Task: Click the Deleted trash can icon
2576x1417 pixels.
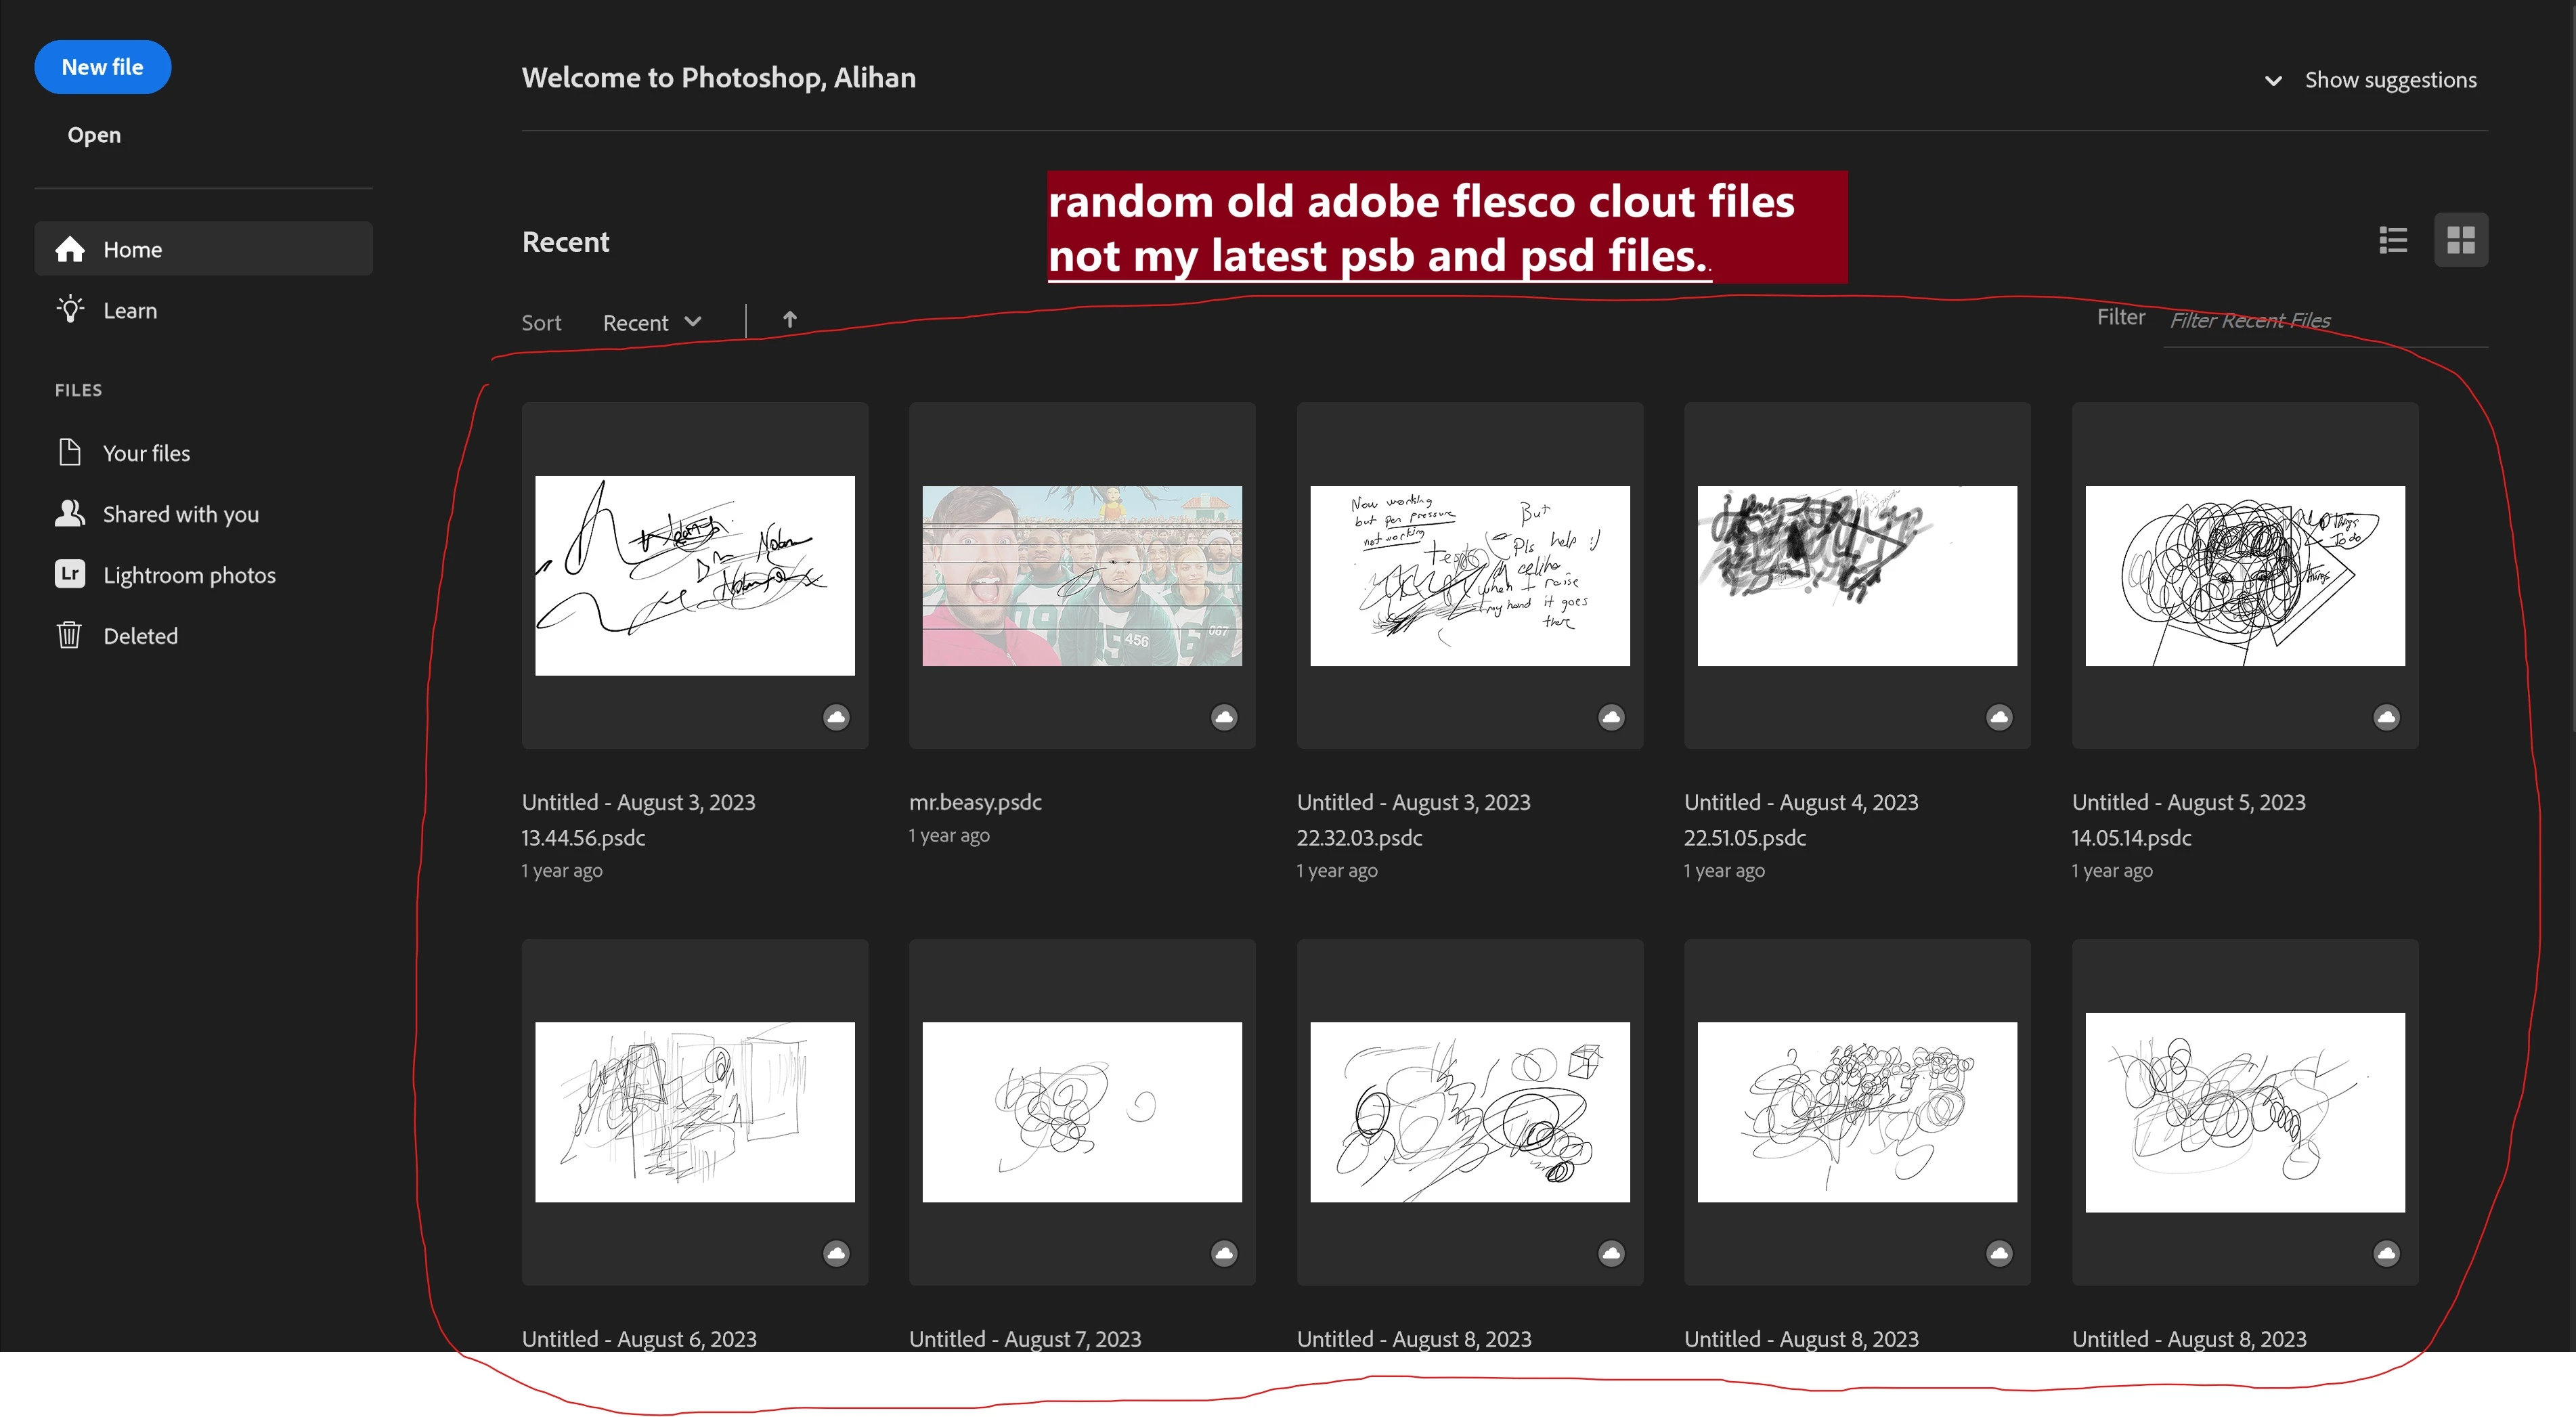Action: coord(70,635)
